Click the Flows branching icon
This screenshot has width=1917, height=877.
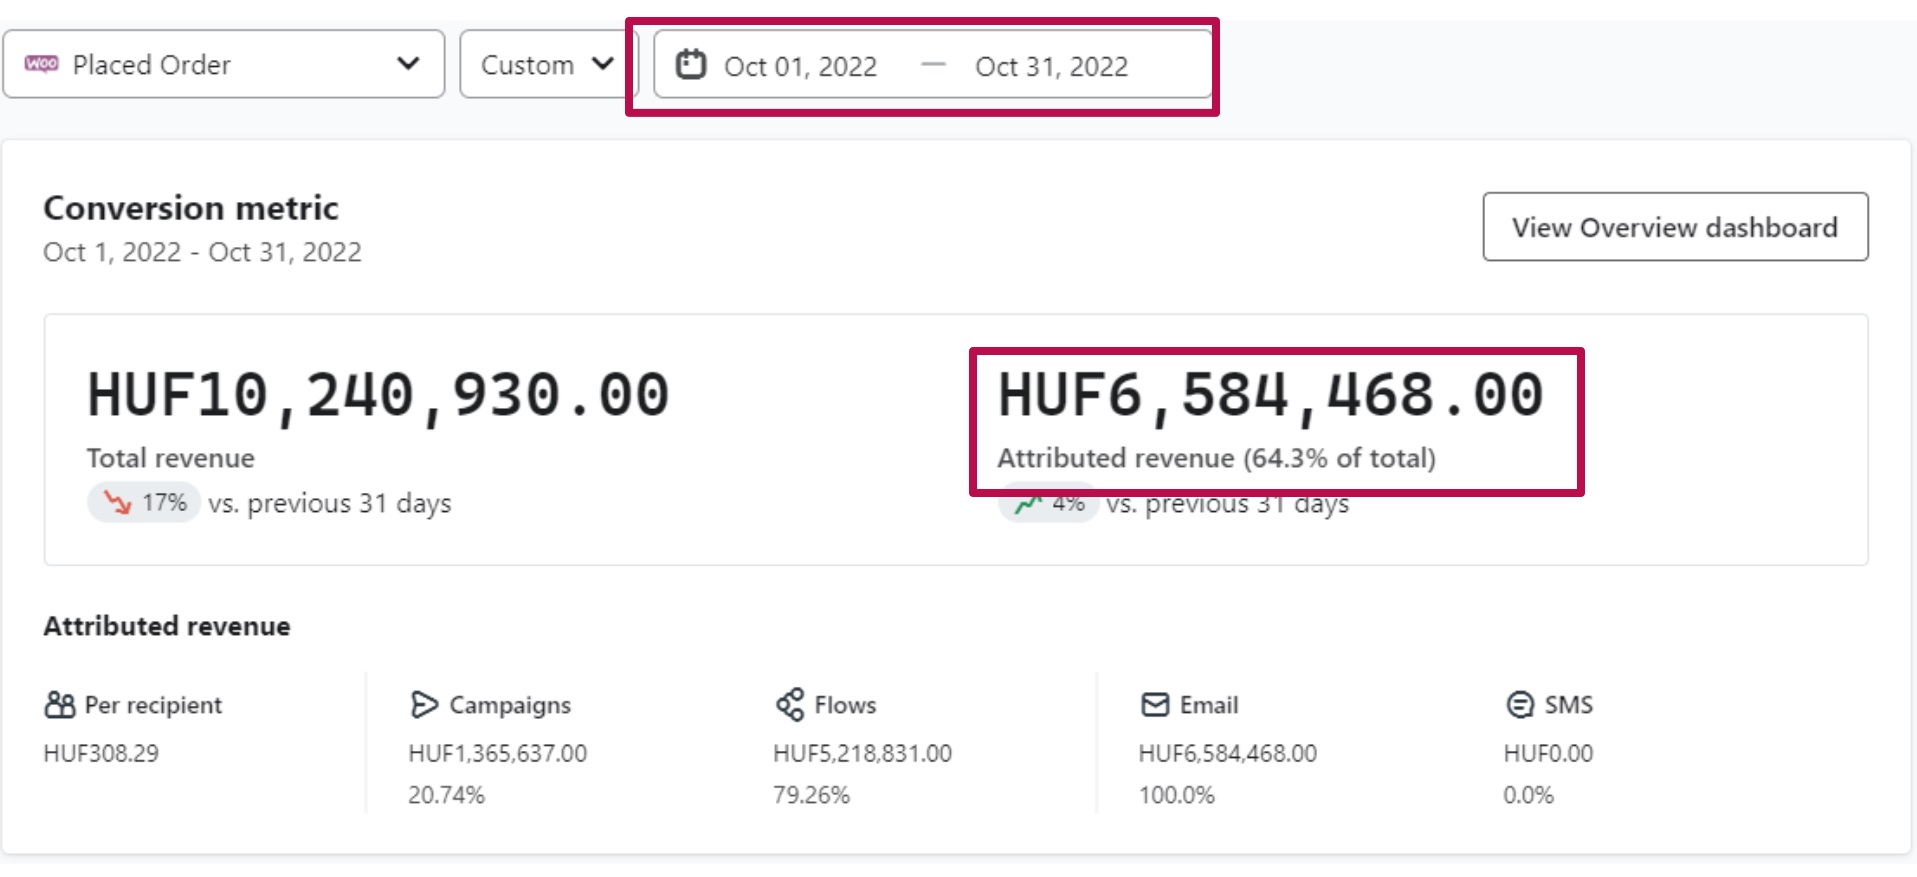coord(790,705)
